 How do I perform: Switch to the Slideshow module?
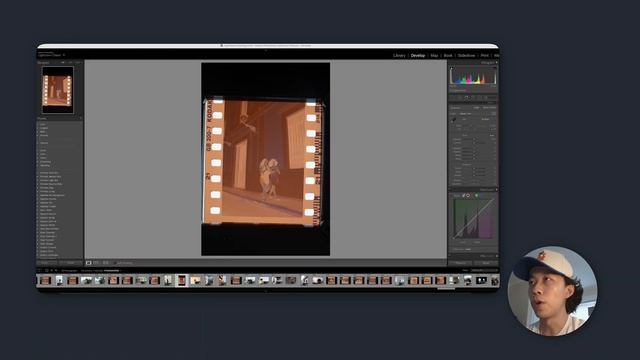click(x=466, y=55)
